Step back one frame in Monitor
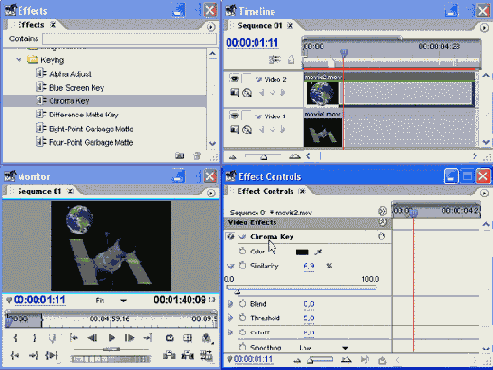Screen dimensions: 493x370 [92, 338]
